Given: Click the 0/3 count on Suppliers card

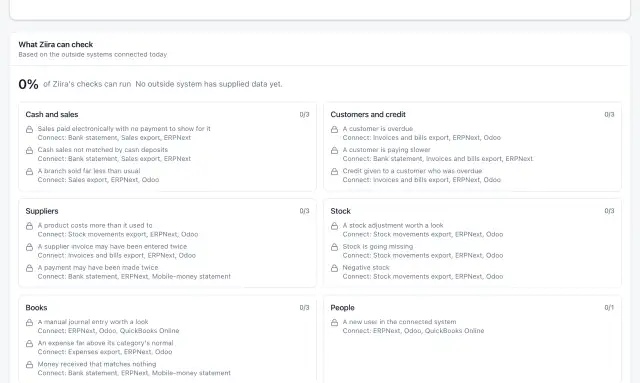Looking at the screenshot, I should pyautogui.click(x=304, y=211).
